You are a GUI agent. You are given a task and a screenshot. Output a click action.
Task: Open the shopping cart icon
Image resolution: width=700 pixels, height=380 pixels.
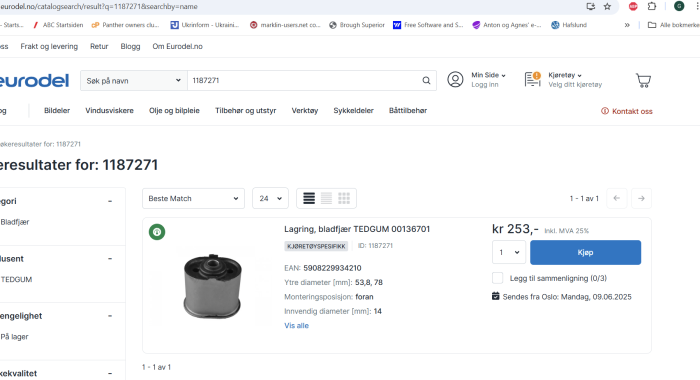643,80
